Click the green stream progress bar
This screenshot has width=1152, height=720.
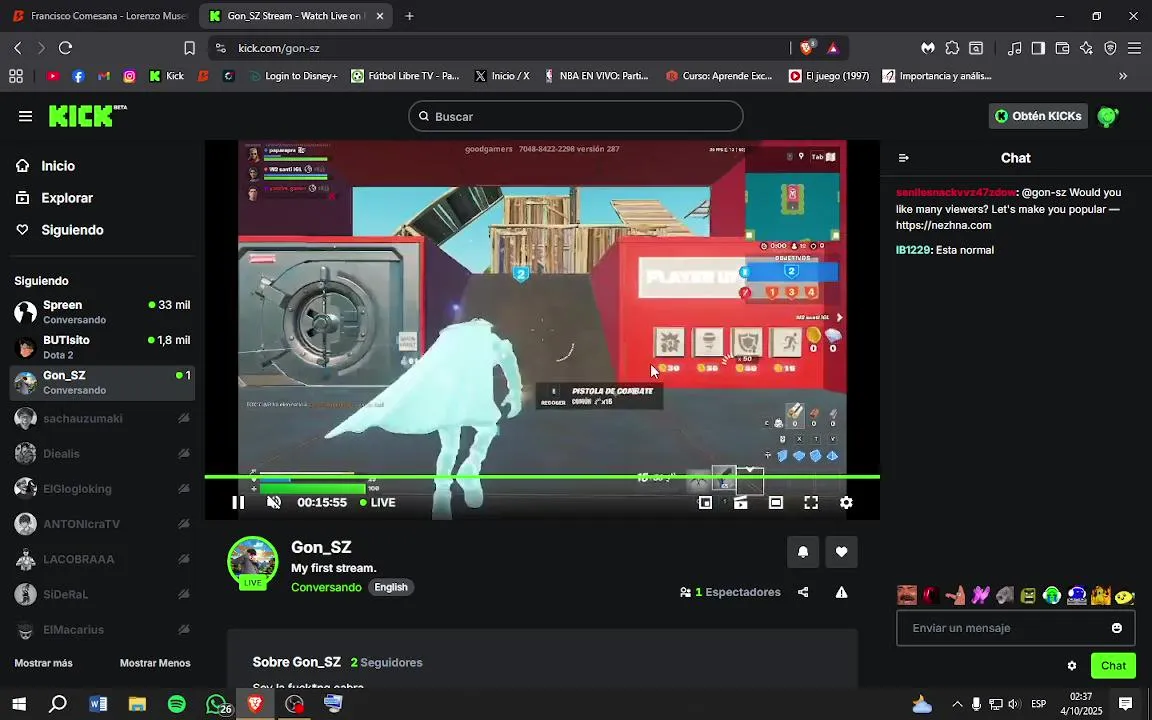coord(541,477)
